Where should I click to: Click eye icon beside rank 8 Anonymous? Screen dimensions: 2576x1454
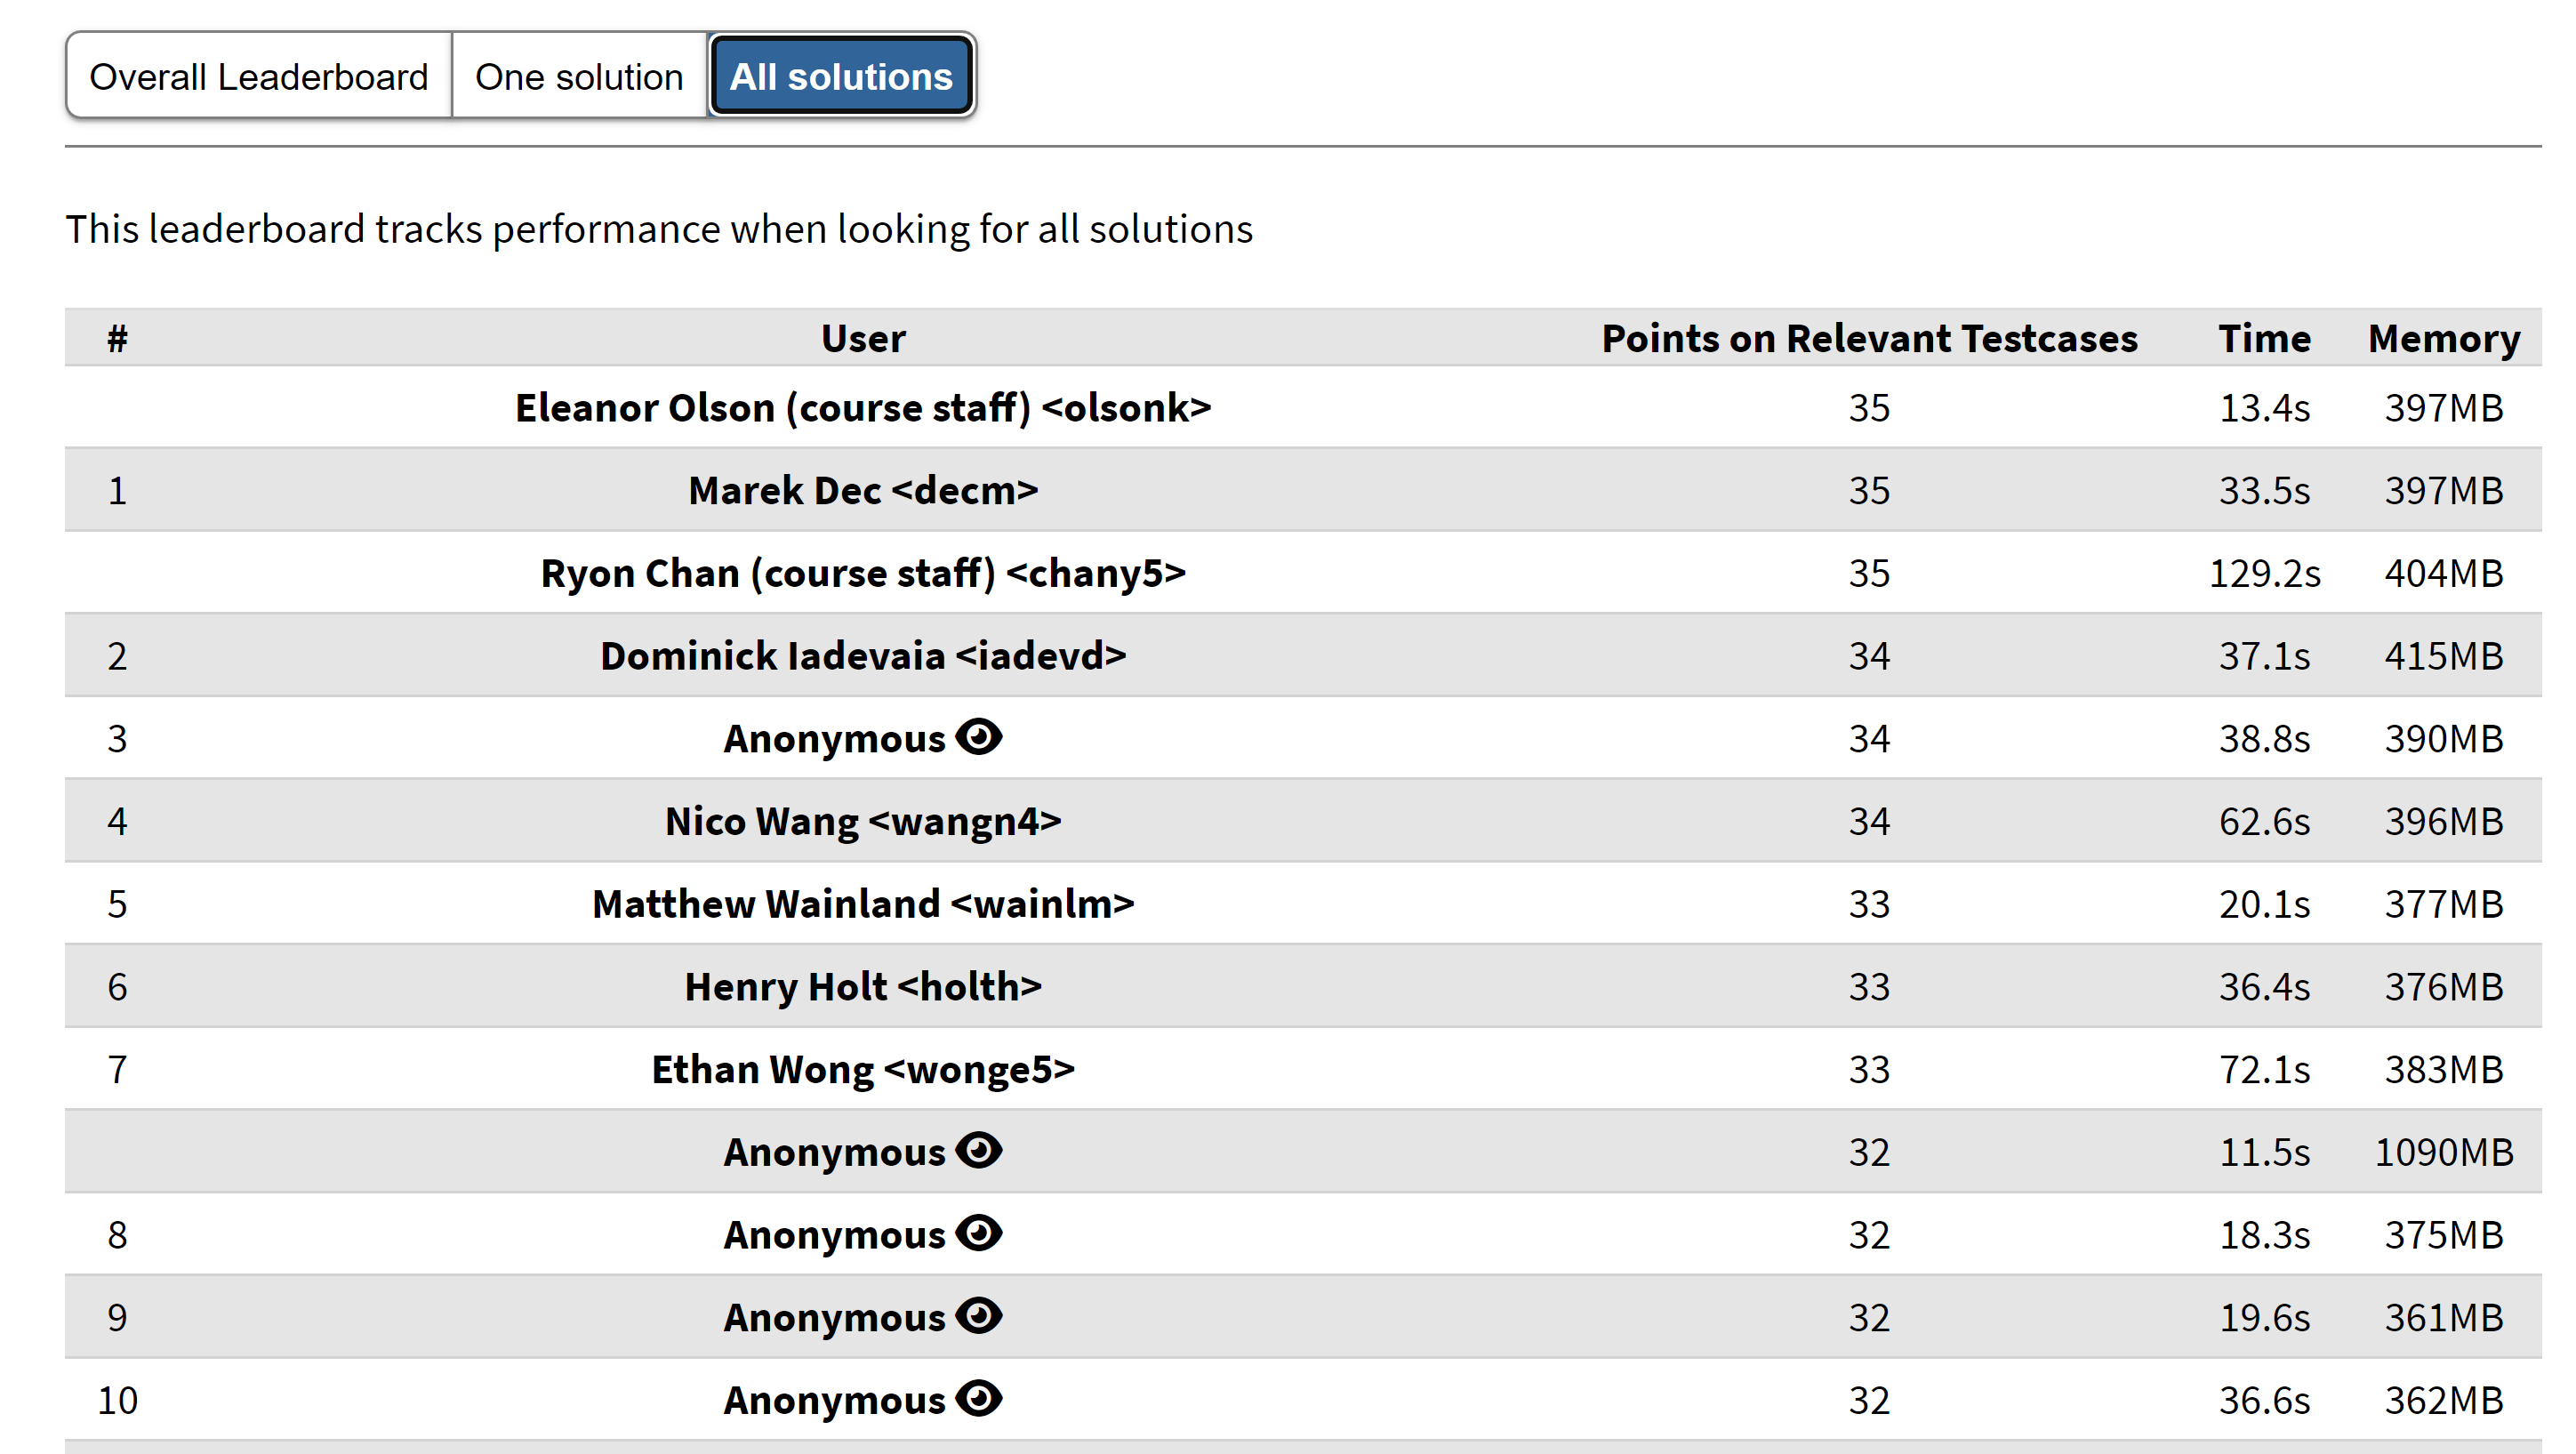[x=978, y=1233]
